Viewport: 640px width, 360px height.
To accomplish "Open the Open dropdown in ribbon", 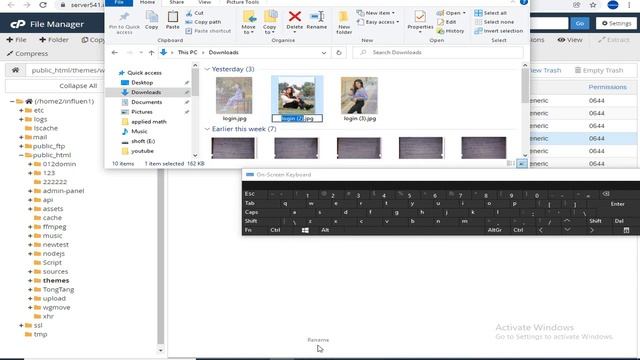I will 451,13.
